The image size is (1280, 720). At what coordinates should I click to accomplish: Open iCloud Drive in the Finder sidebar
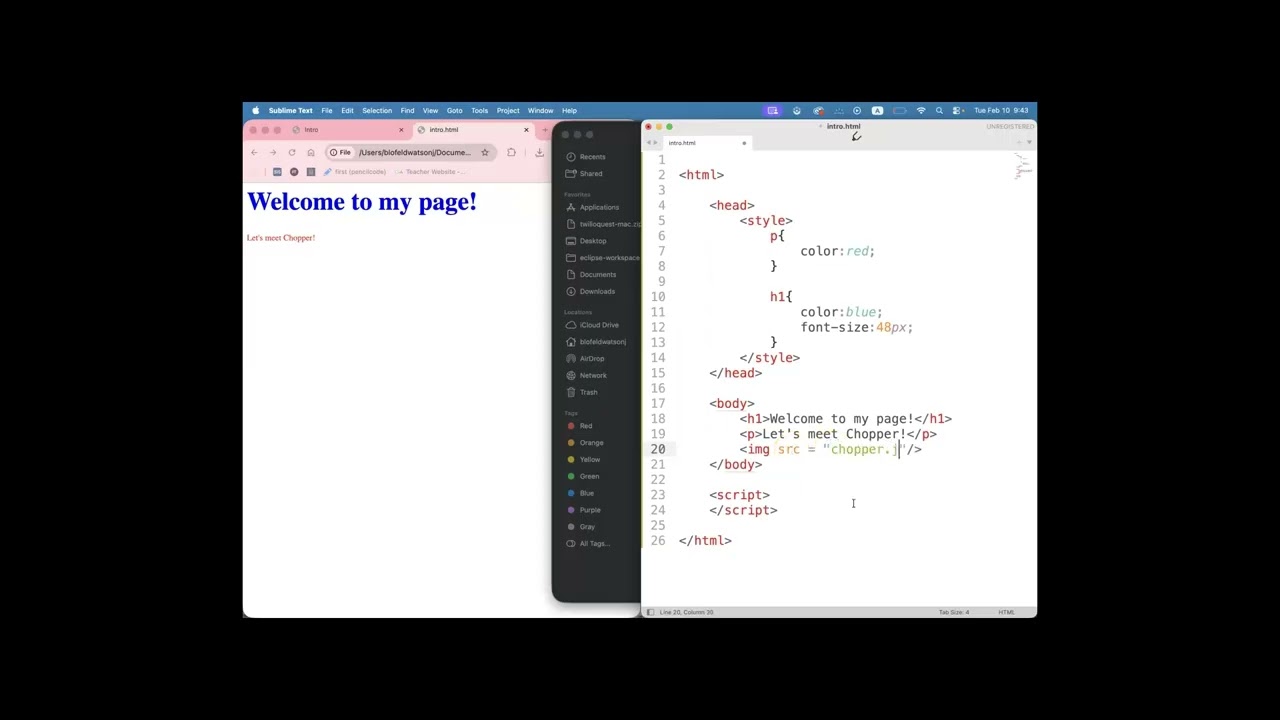[592, 325]
